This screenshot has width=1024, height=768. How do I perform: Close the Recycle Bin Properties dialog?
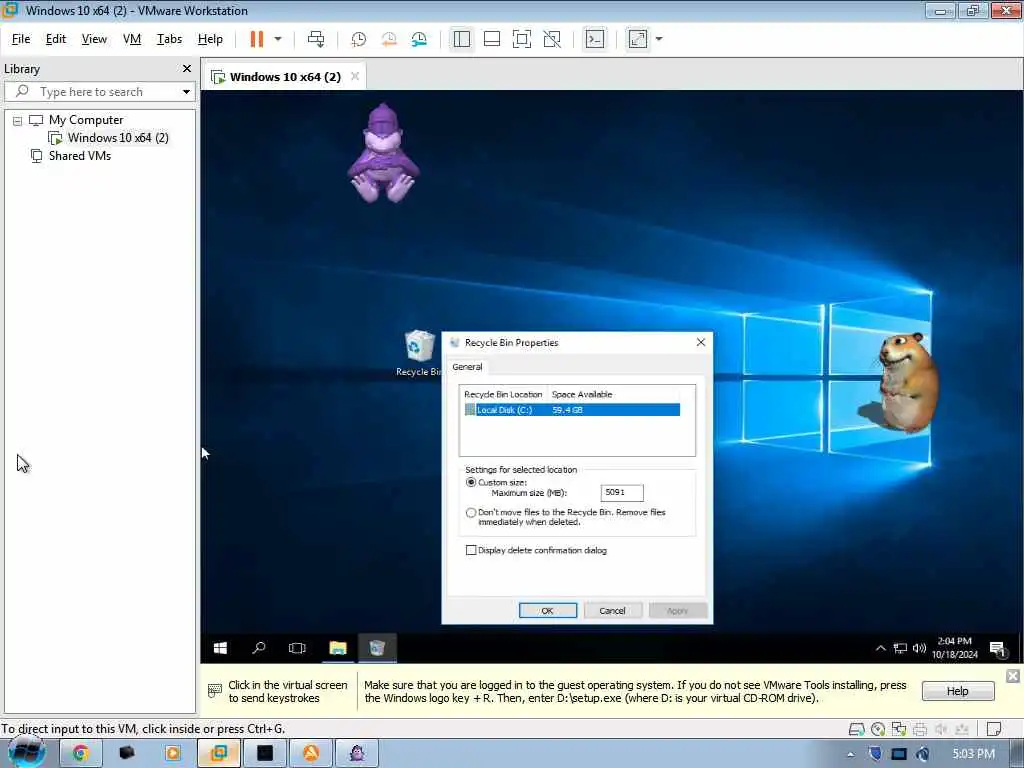701,342
